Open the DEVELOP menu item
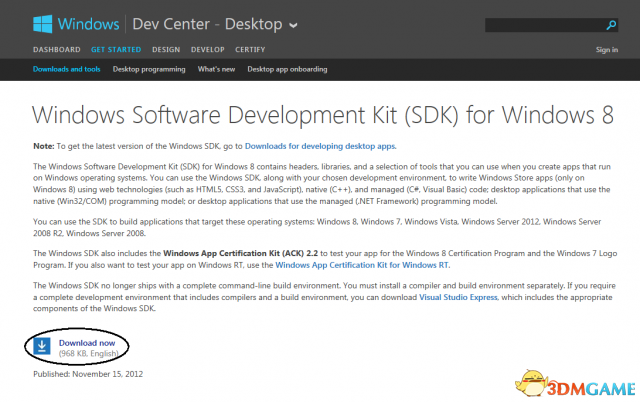 point(208,50)
